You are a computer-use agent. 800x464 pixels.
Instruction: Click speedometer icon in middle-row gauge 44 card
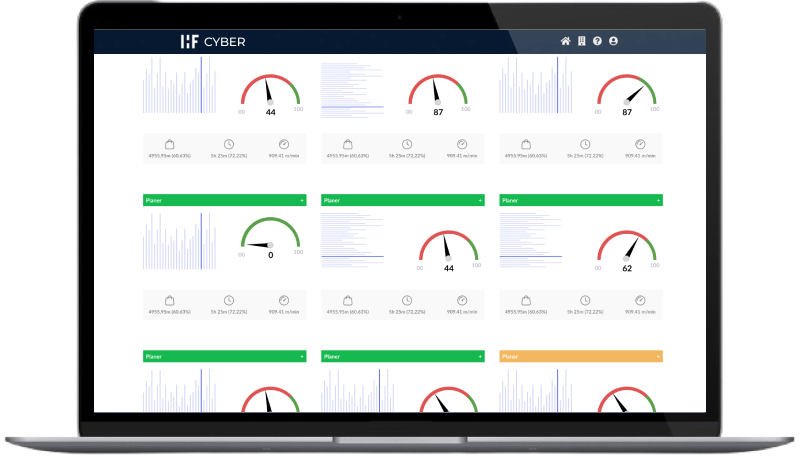click(x=462, y=301)
